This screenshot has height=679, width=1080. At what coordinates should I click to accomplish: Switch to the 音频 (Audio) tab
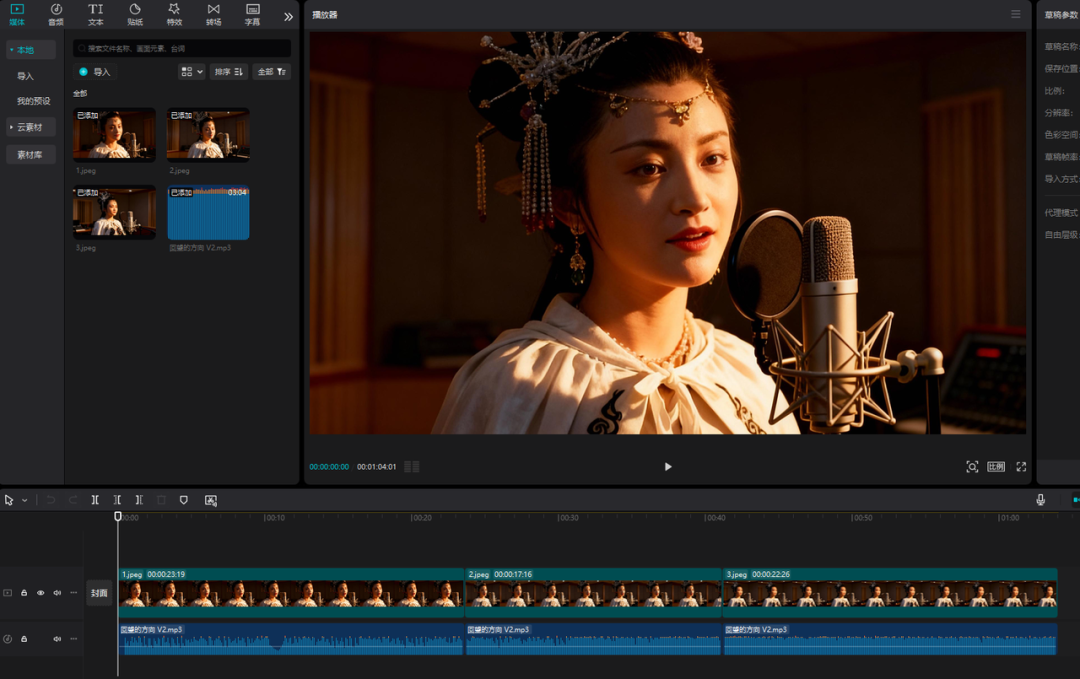tap(56, 14)
